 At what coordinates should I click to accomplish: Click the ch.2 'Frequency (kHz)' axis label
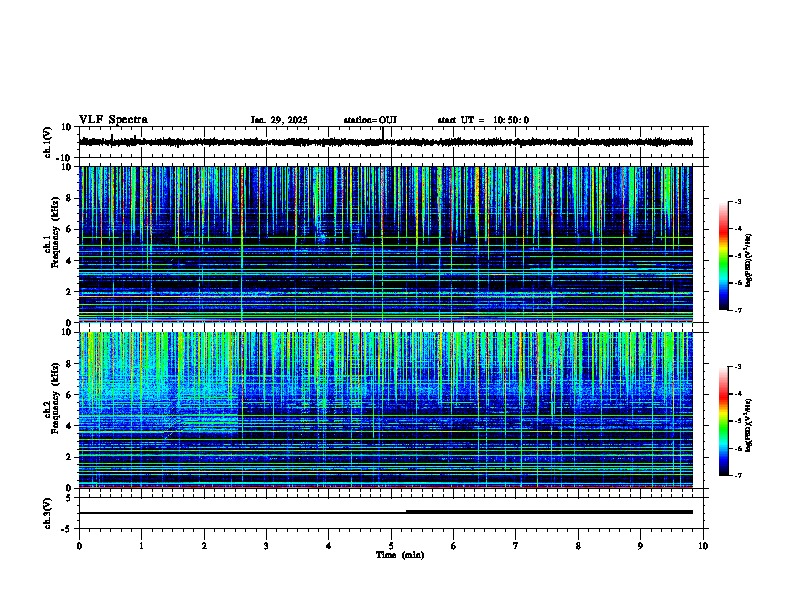55,398
